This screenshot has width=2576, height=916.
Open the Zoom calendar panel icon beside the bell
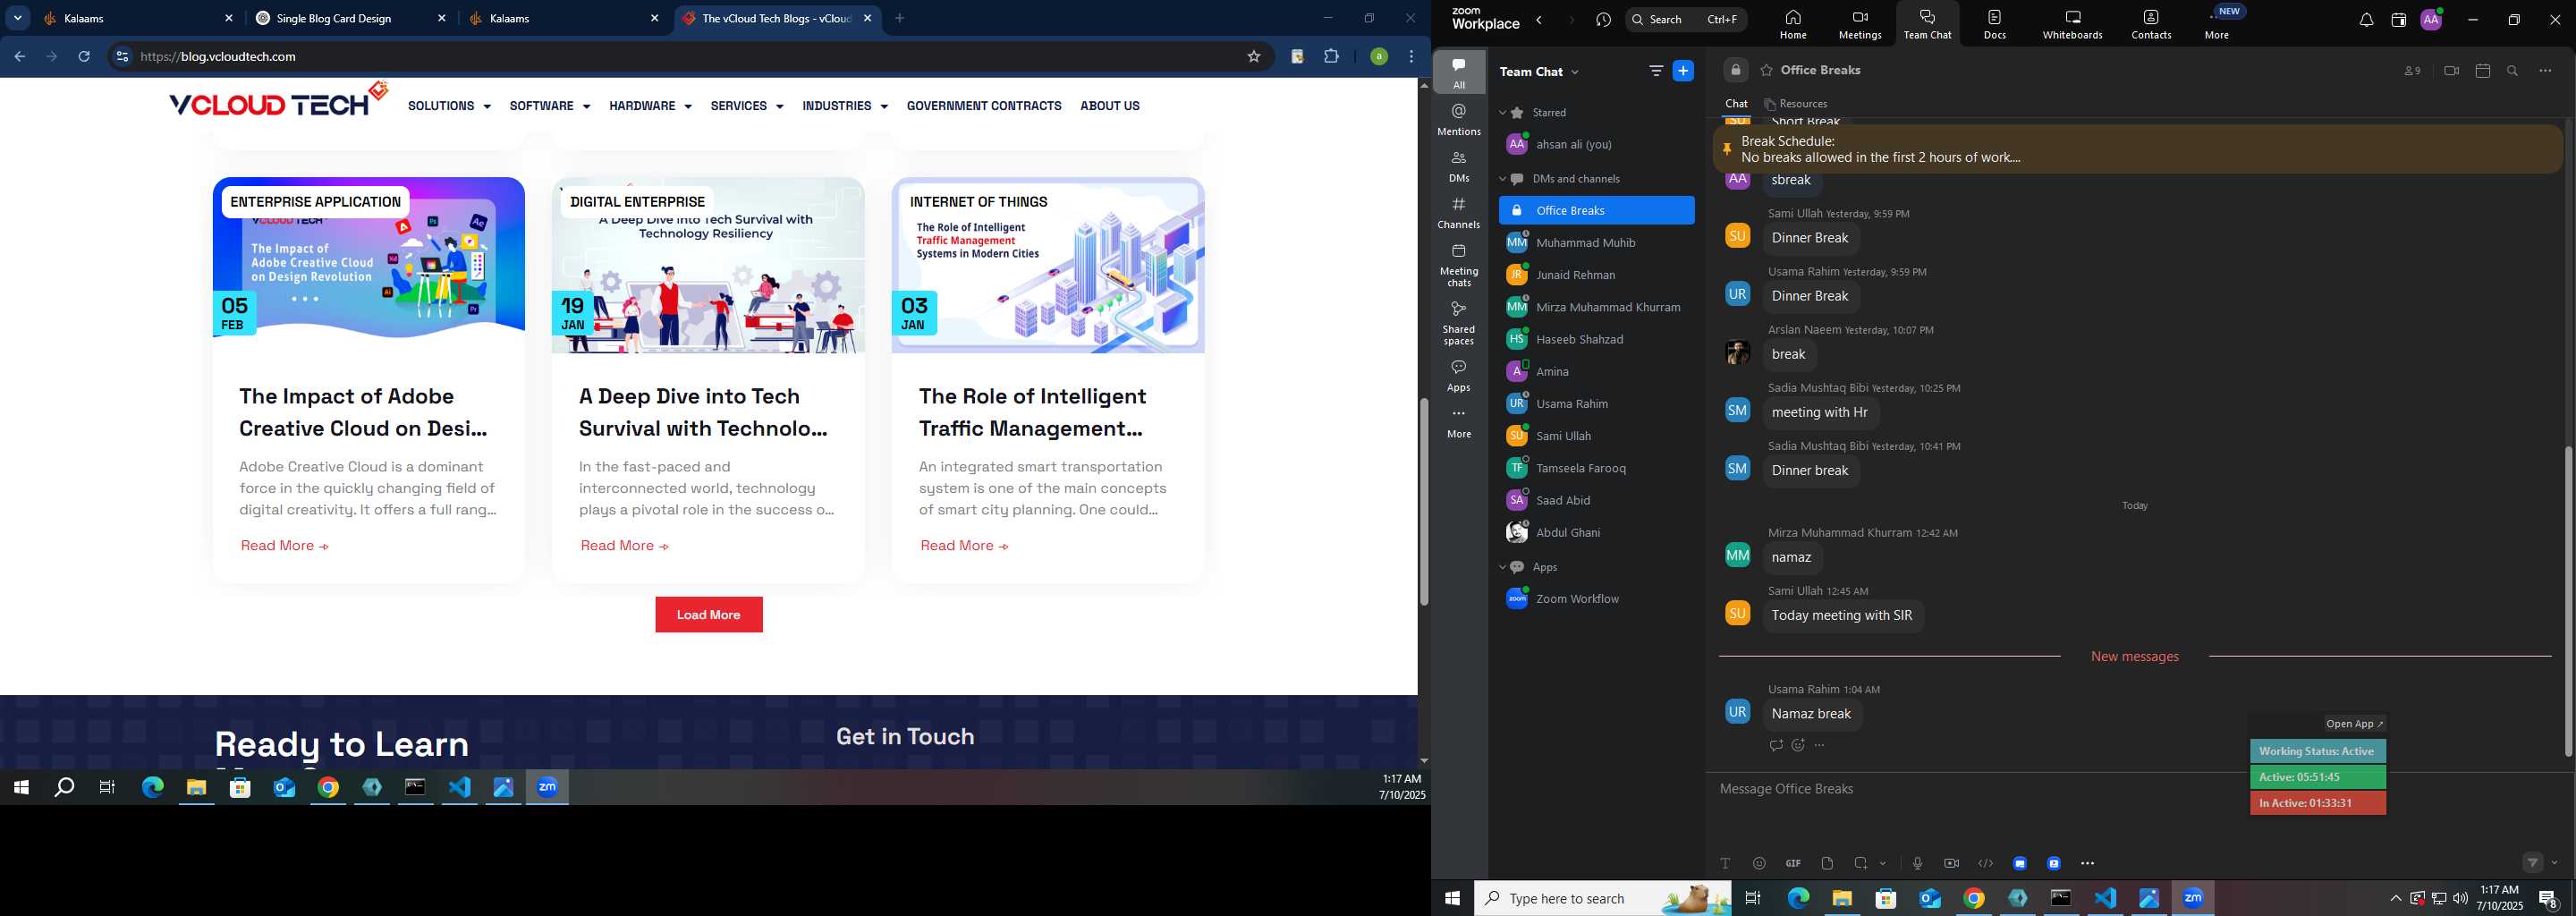pos(2398,20)
